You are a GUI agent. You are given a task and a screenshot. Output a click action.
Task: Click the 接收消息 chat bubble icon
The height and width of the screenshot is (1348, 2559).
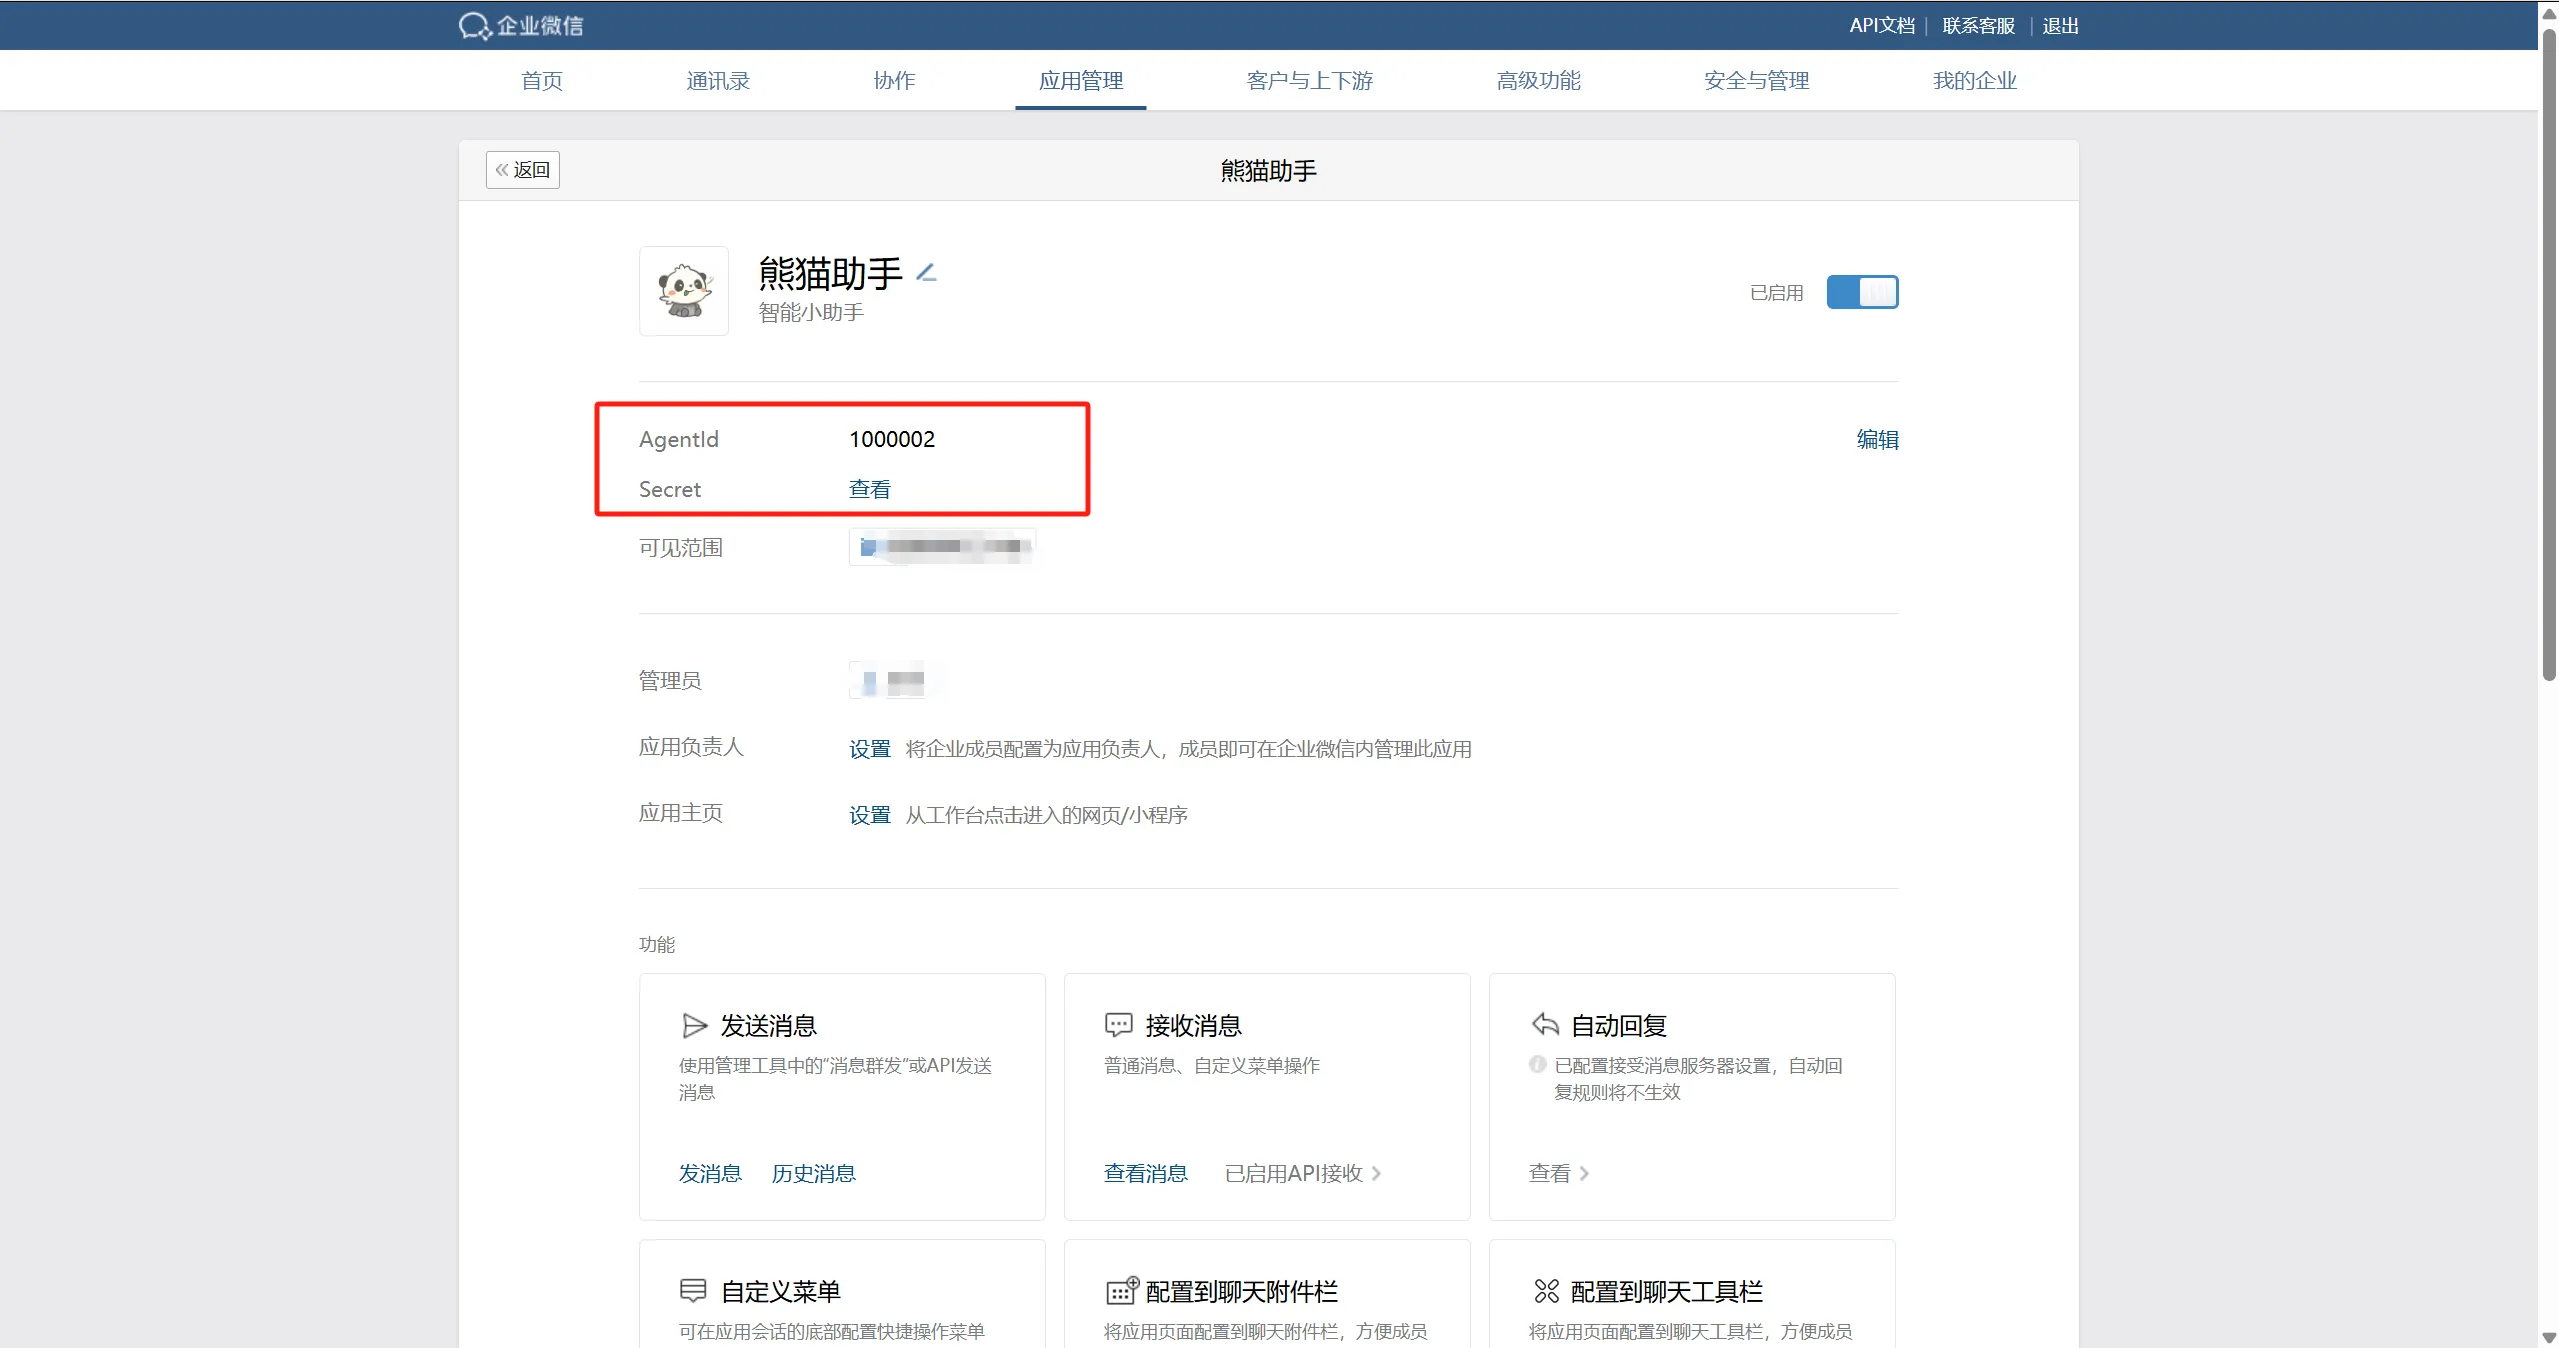tap(1118, 1025)
